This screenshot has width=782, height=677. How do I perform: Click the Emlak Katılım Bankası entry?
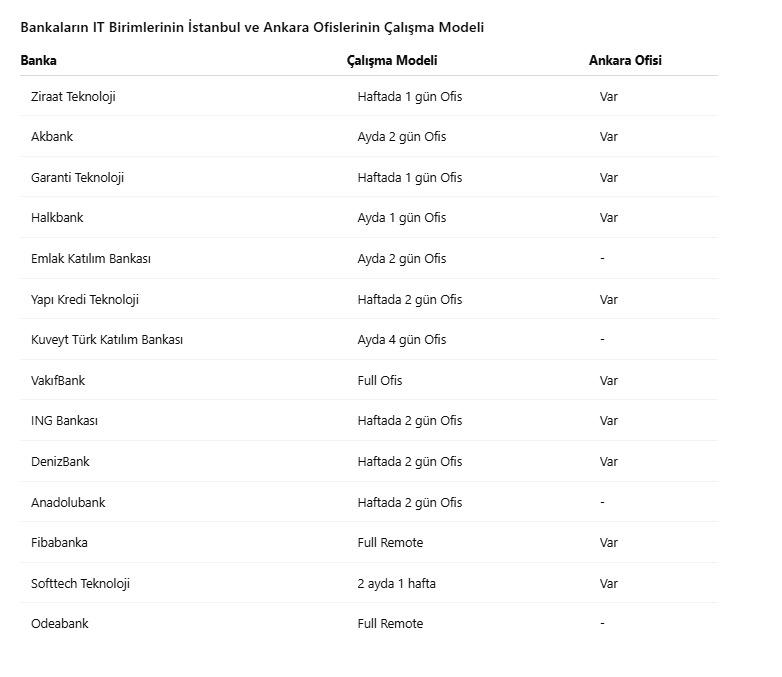pos(91,259)
